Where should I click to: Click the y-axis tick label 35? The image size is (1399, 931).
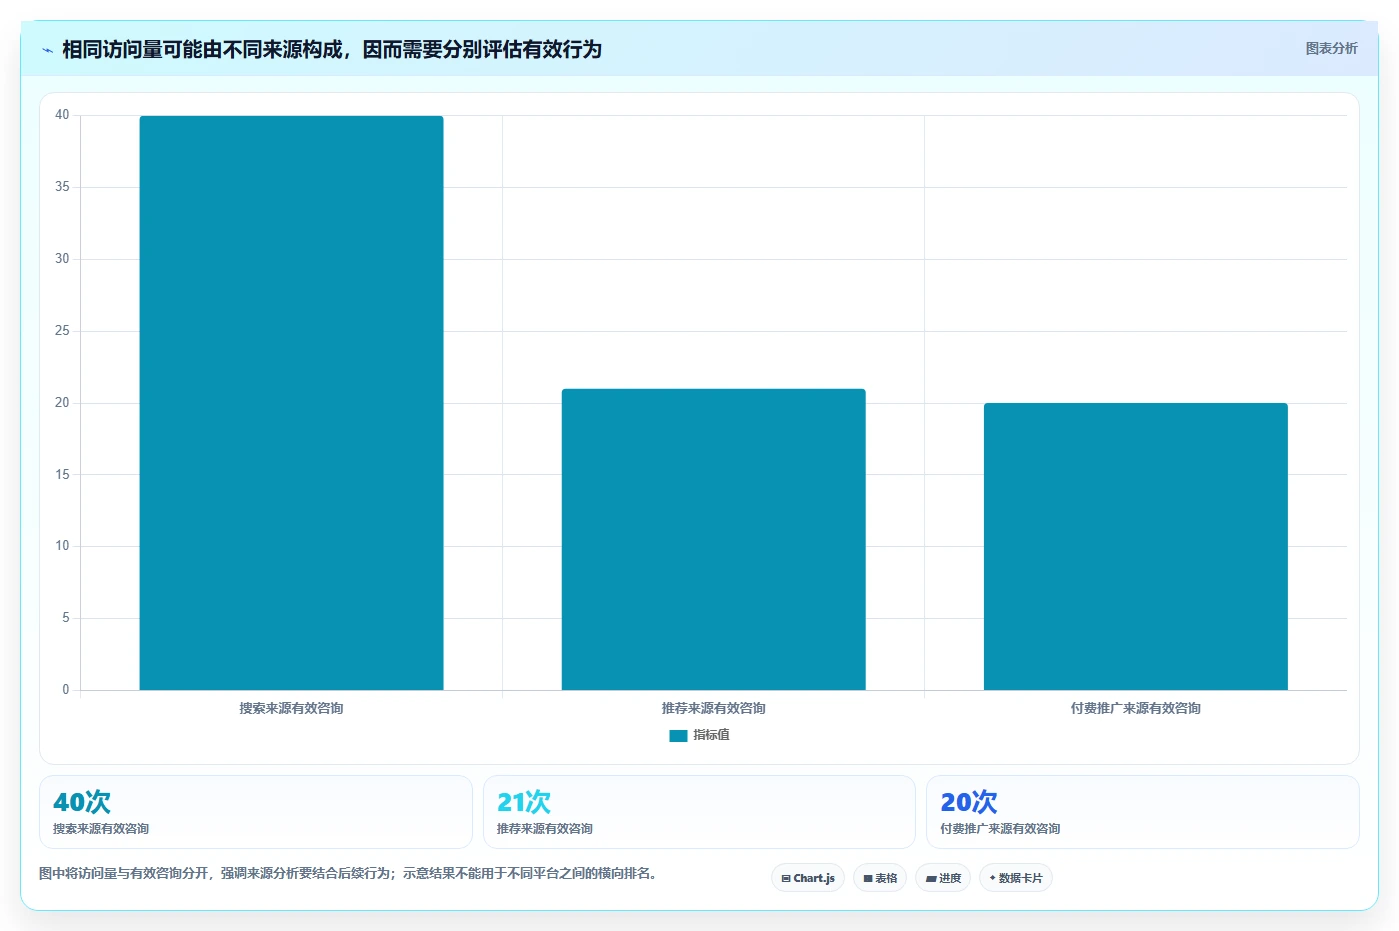click(x=62, y=187)
